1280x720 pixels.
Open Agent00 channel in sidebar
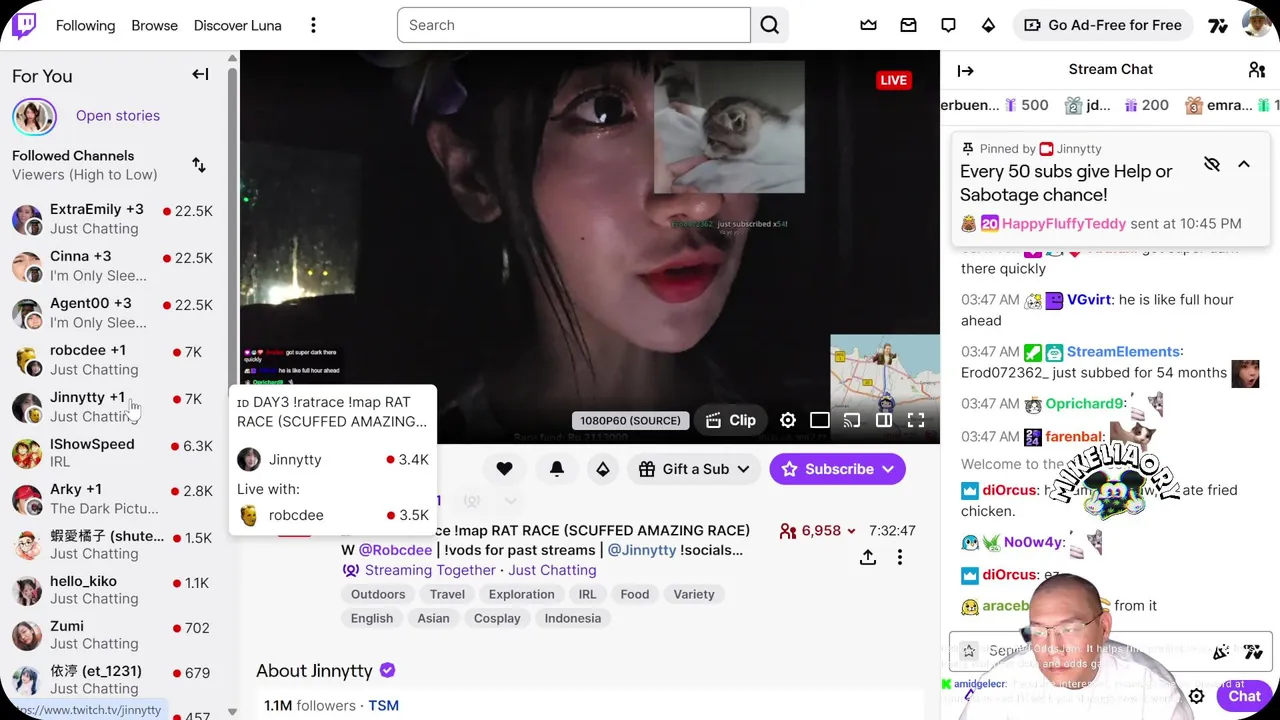112,313
